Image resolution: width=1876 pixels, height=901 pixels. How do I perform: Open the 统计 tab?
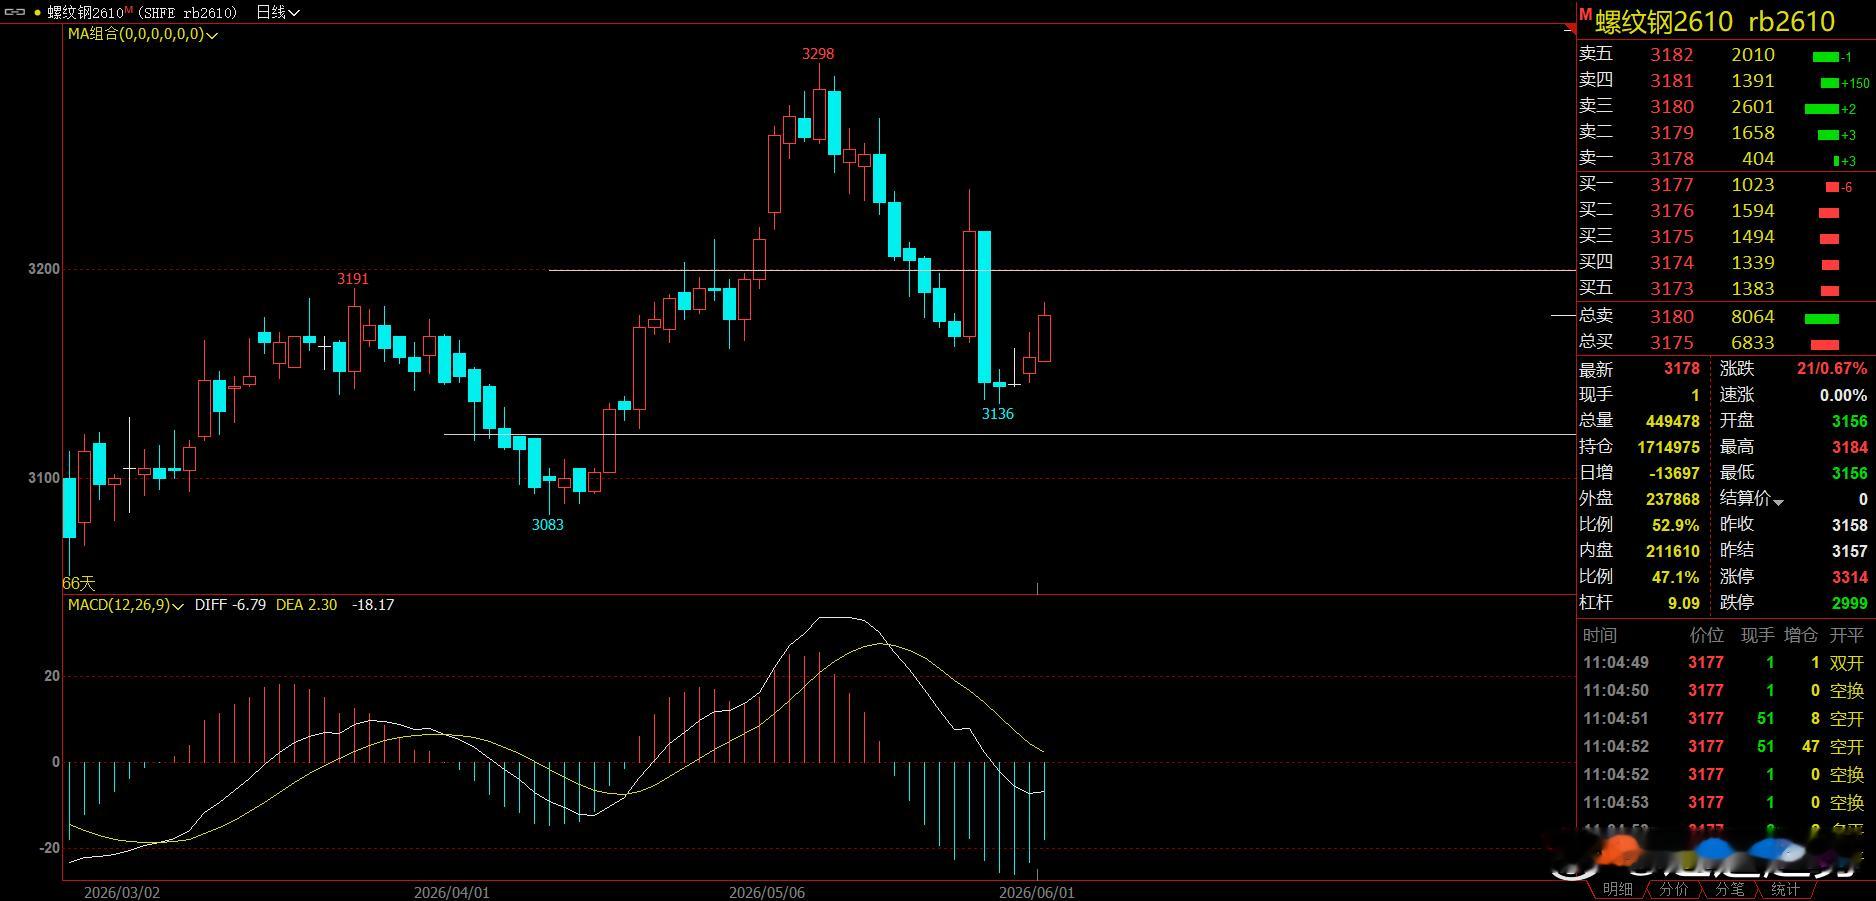[x=1785, y=889]
